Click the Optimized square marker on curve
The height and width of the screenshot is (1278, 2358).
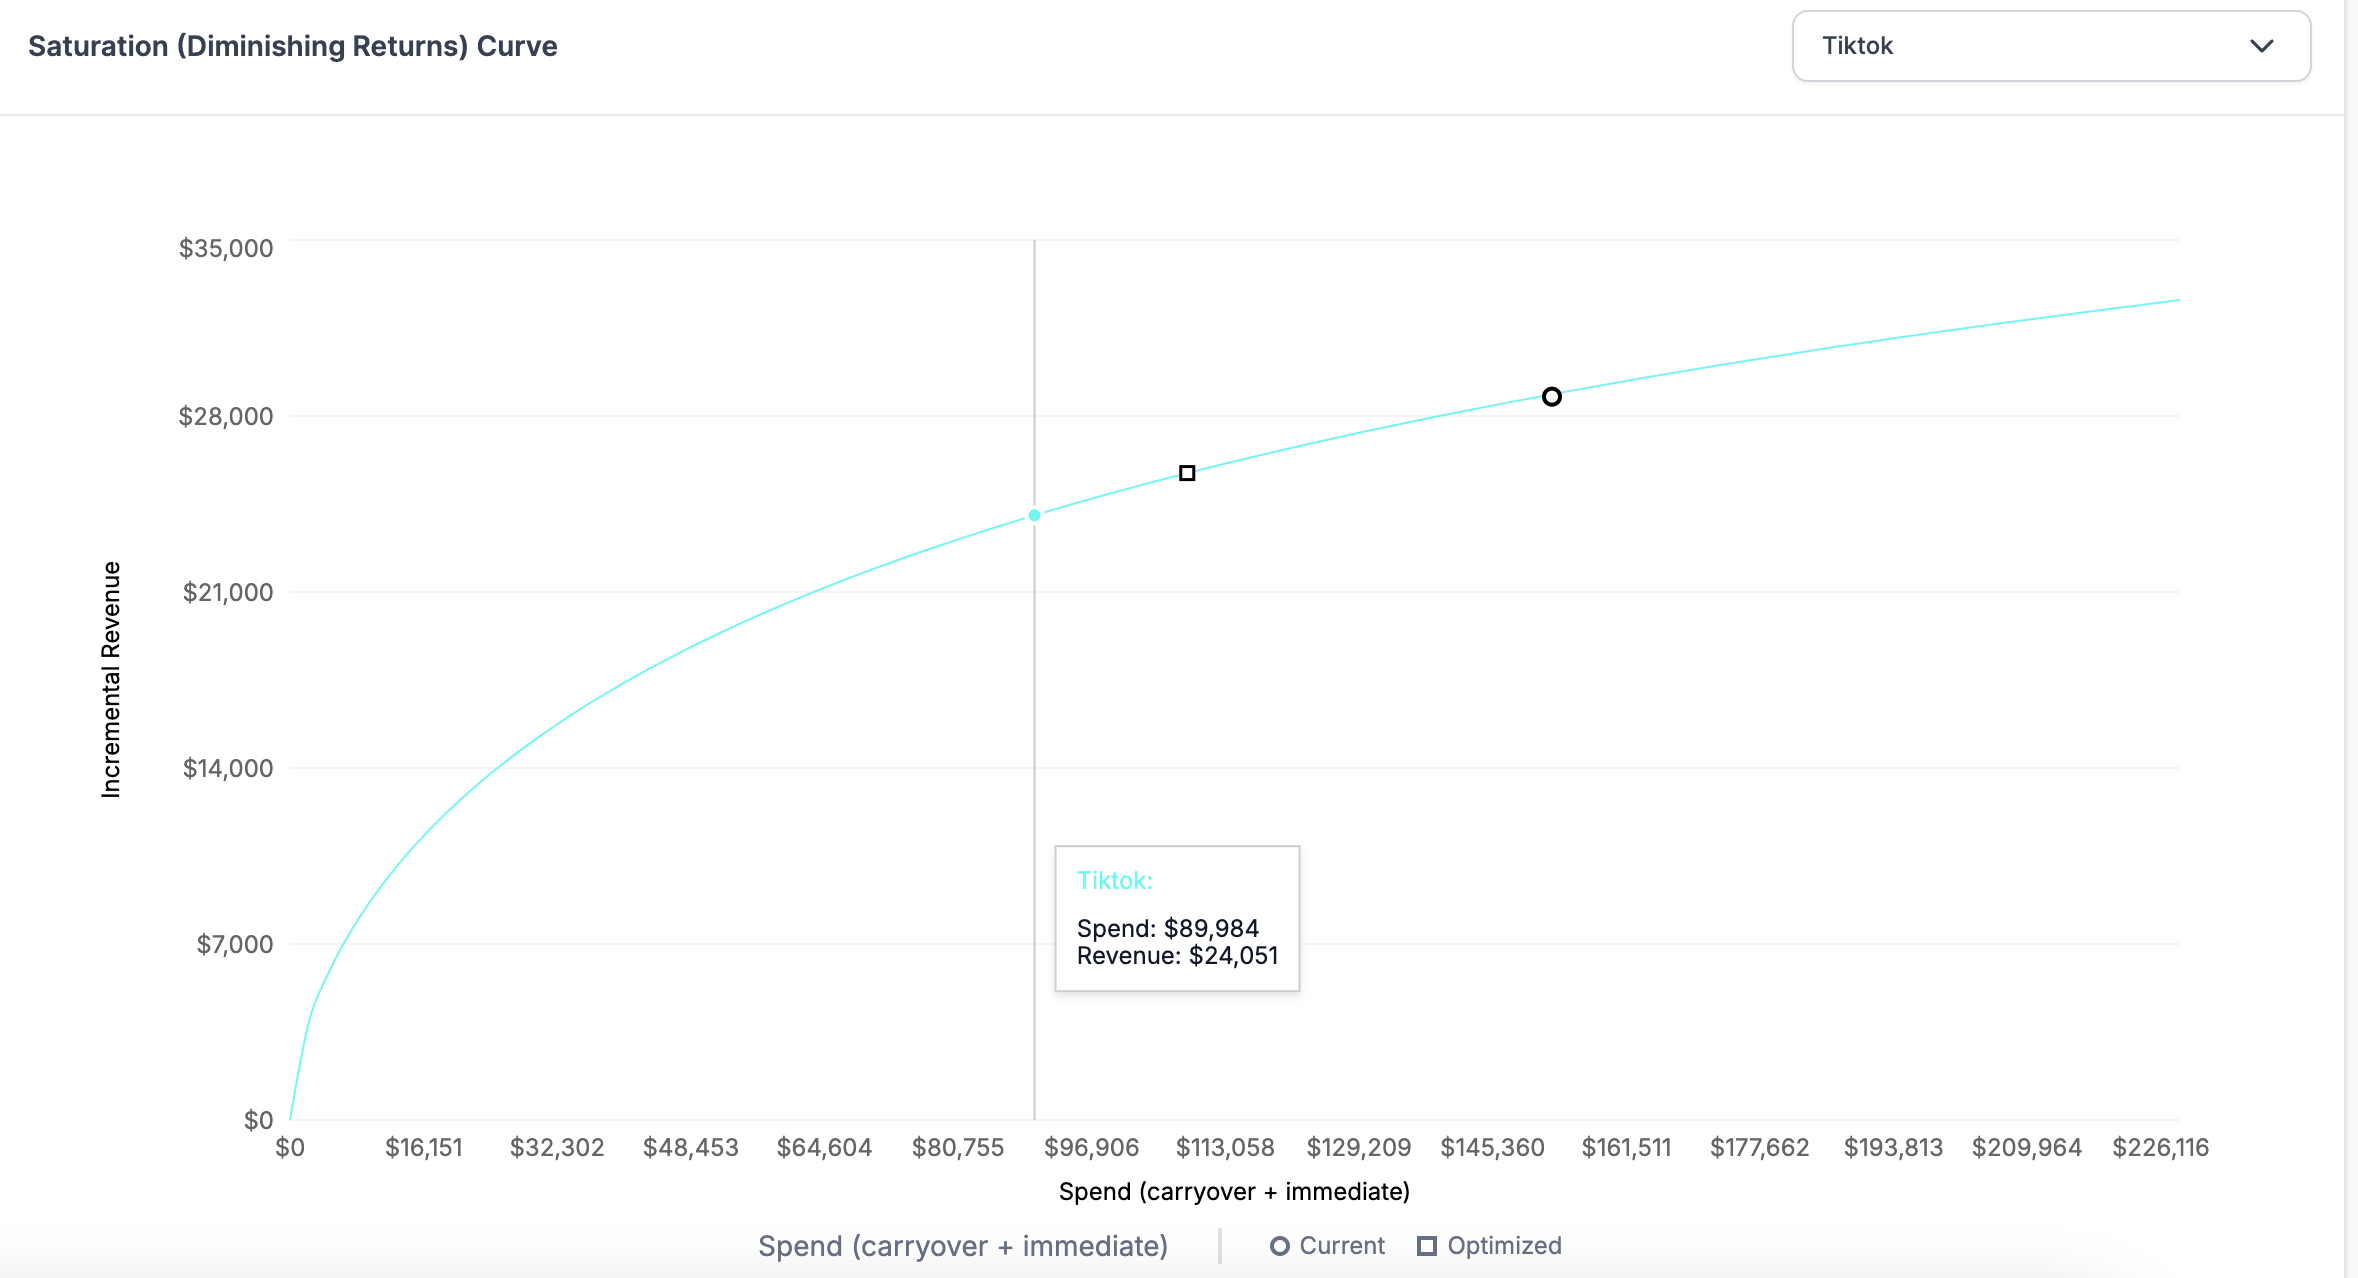[1187, 473]
